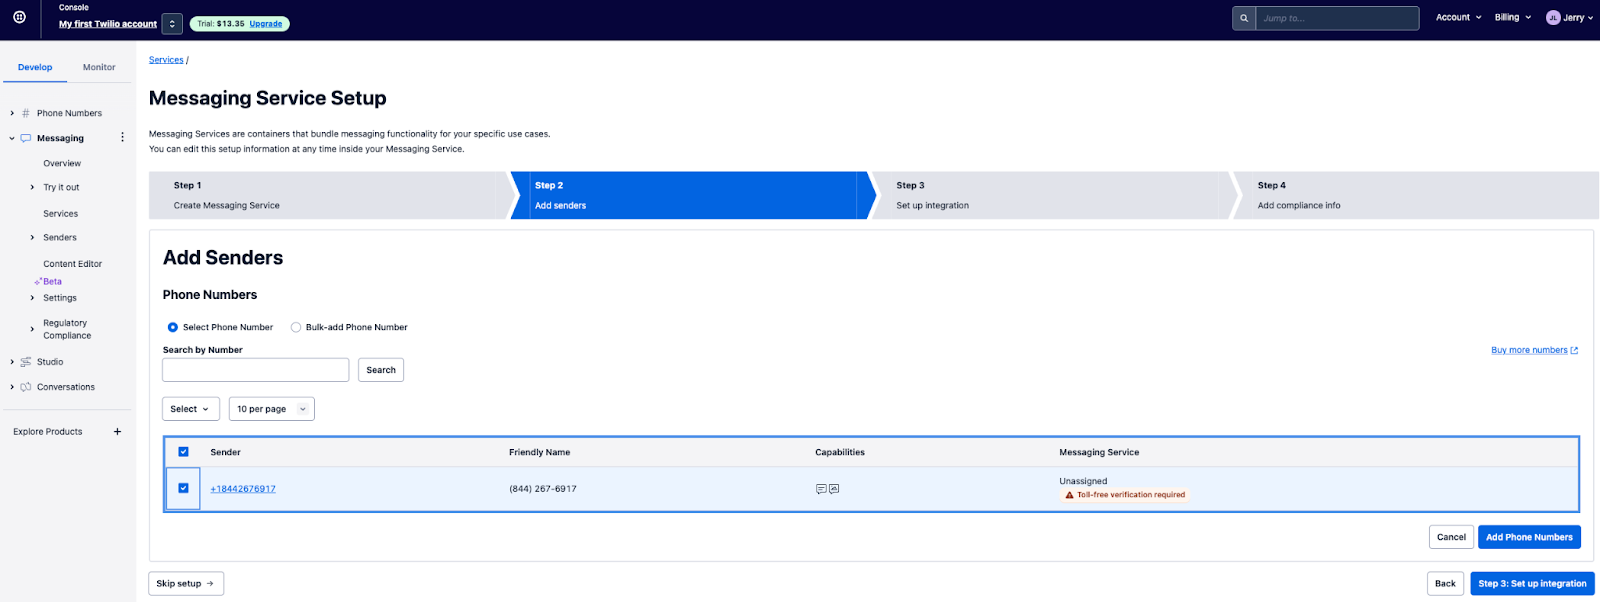Open the account switcher arrows
The image size is (1600, 602).
coord(172,24)
